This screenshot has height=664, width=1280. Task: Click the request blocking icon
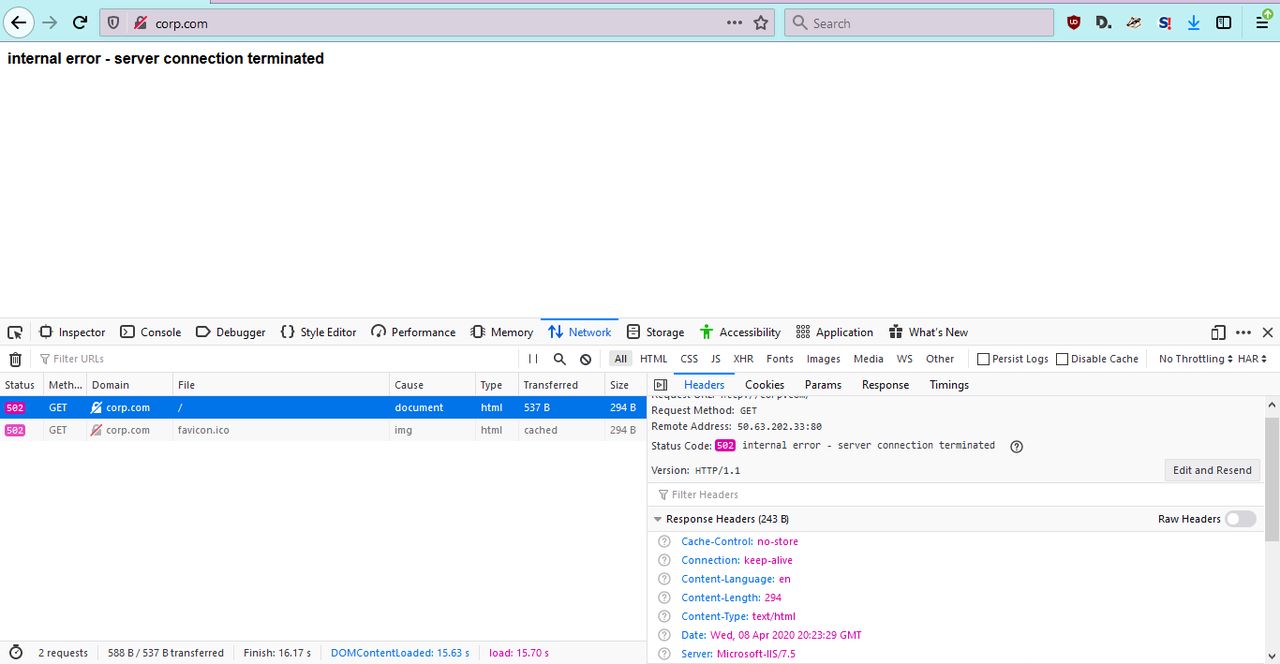586,359
